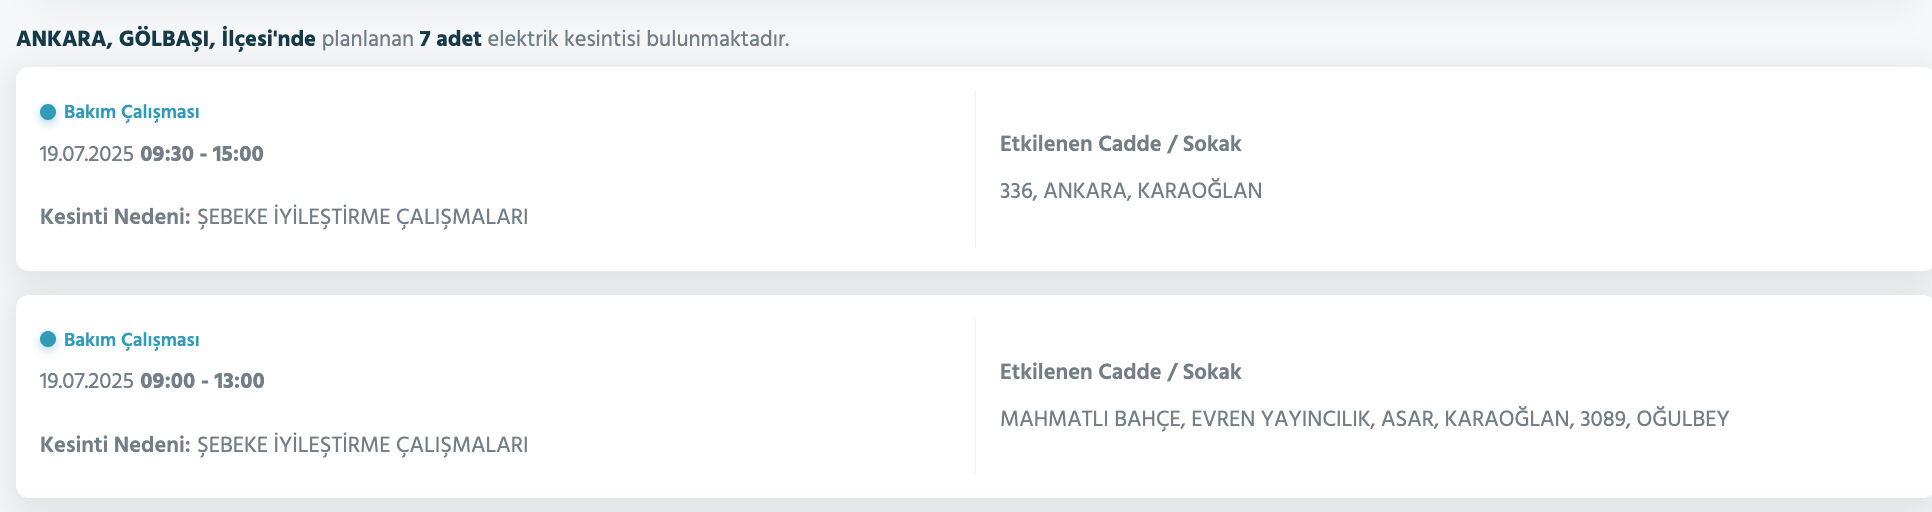Click Etkilenen Cadde / Sokak heading above MAHMATLI BAHÇE

coord(1120,372)
